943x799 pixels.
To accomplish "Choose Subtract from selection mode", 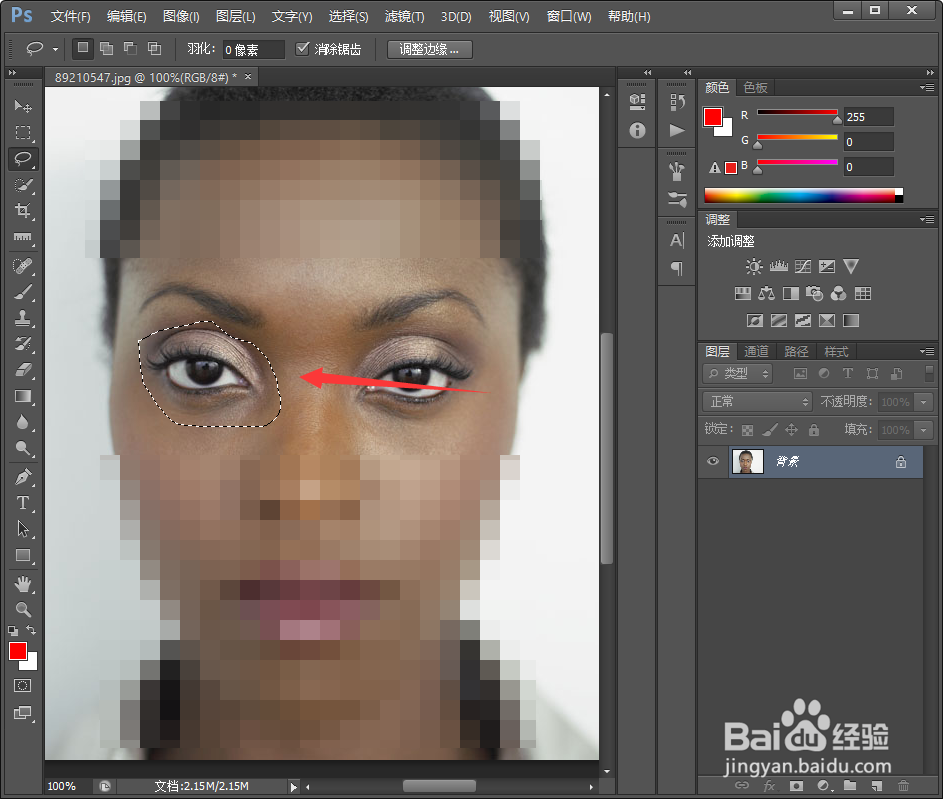I will pos(131,48).
